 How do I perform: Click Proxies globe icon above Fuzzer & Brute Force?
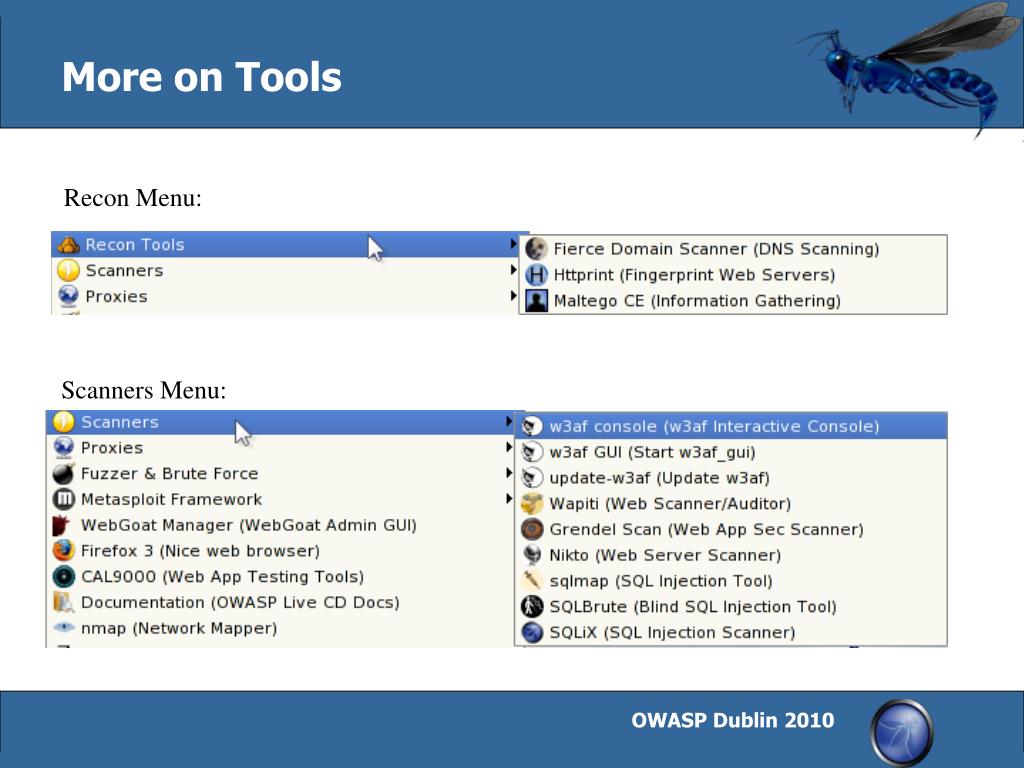click(x=63, y=448)
